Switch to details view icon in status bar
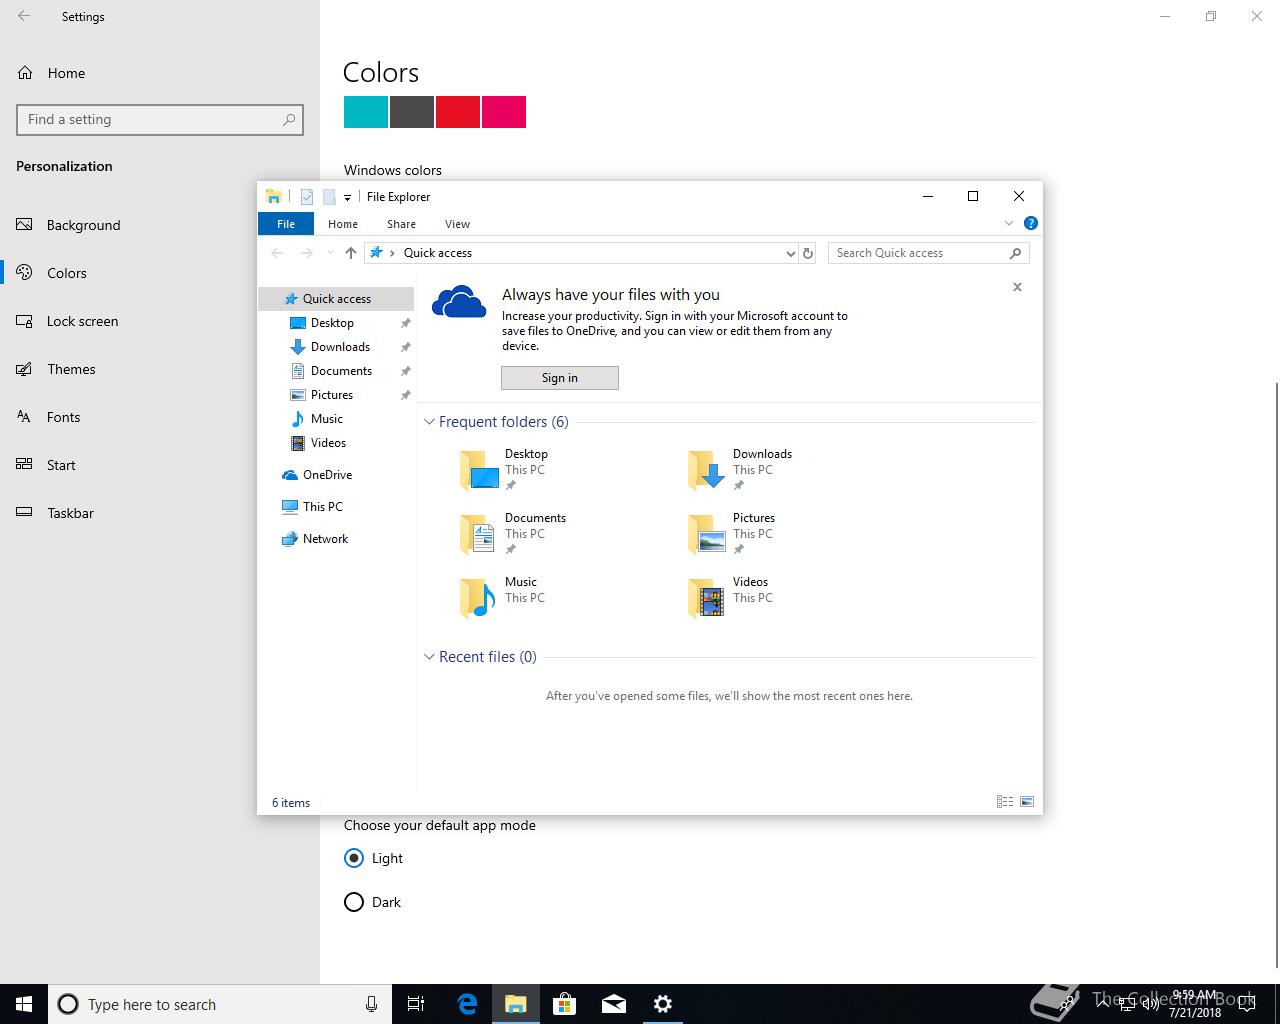Image resolution: width=1280 pixels, height=1024 pixels. 1005,802
